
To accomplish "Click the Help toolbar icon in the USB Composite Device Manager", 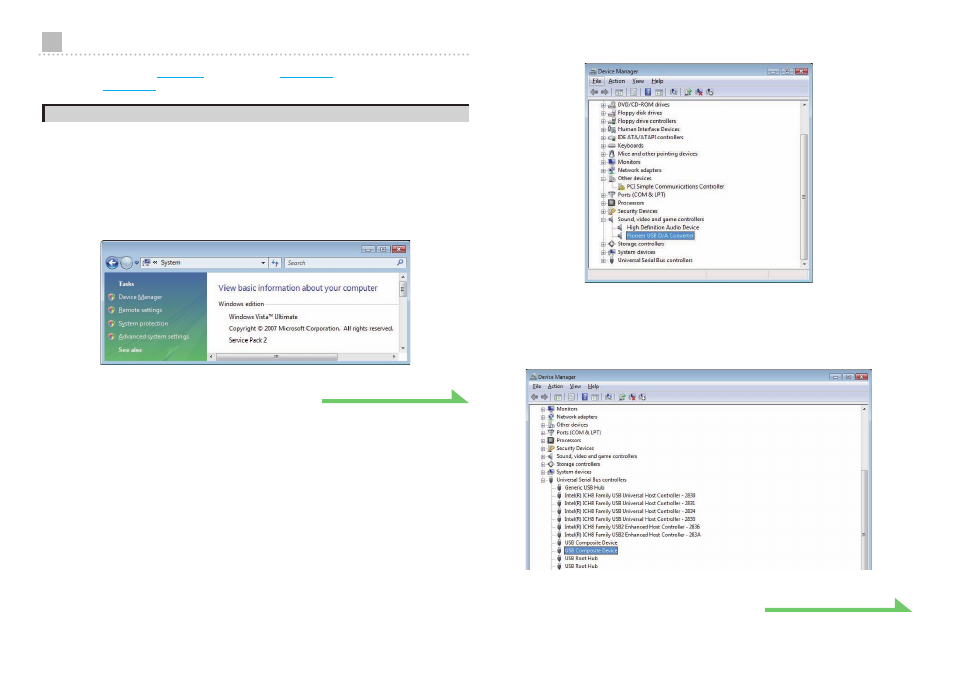I will click(585, 397).
